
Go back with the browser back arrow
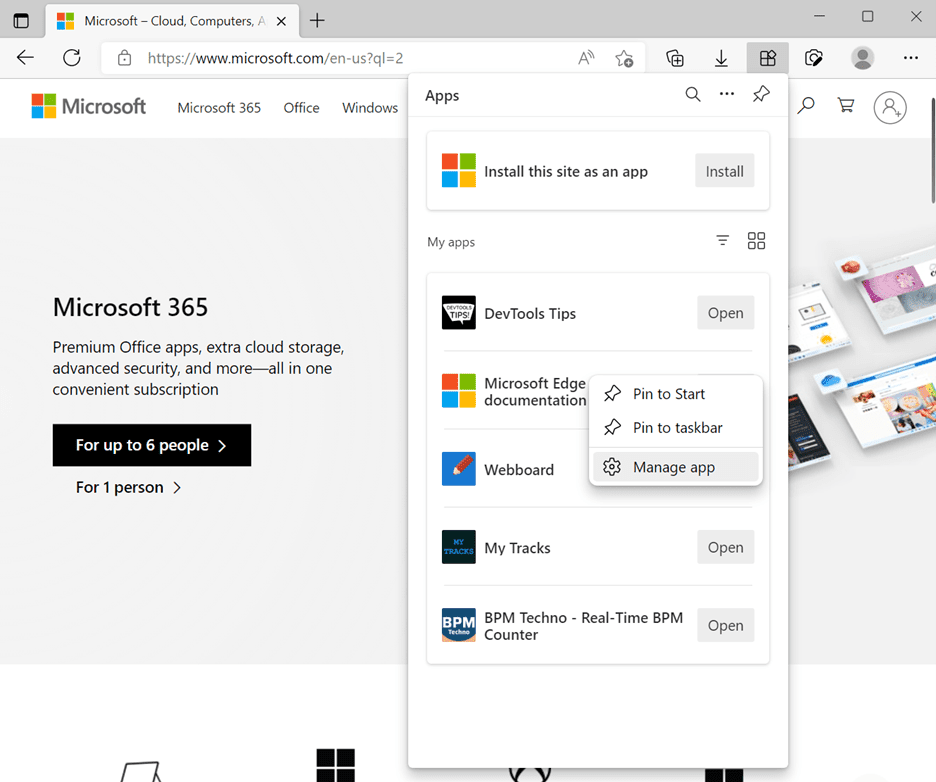pos(25,58)
